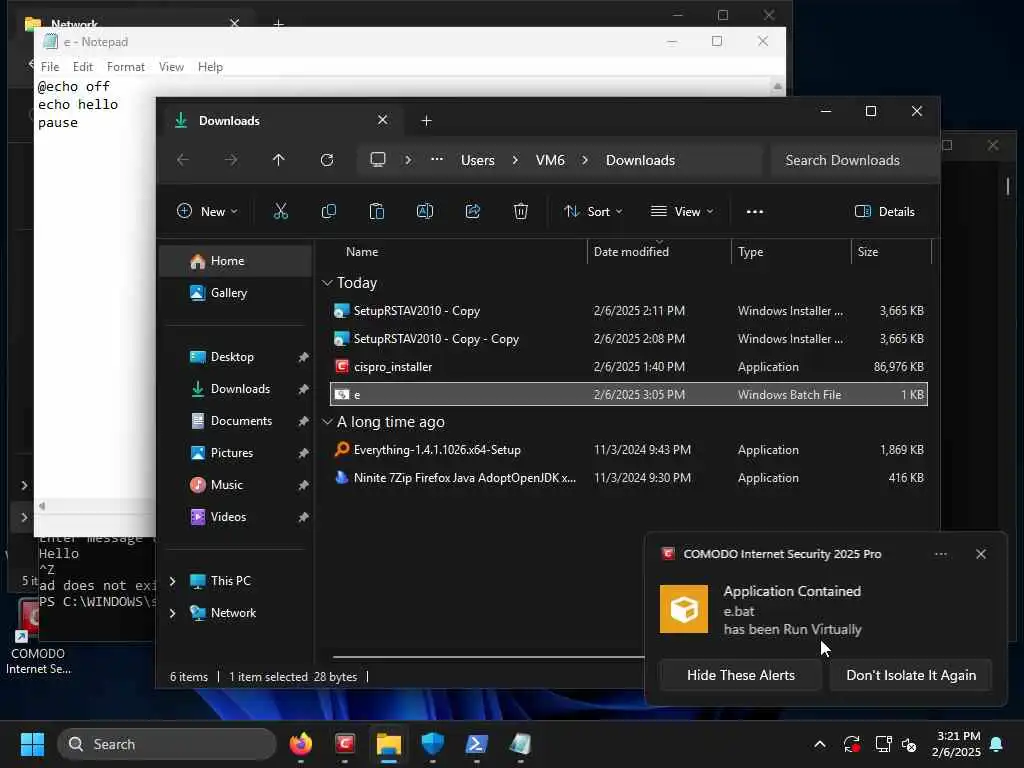The image size is (1024, 768).
Task: Unpin Music from quick access
Action: point(303,485)
